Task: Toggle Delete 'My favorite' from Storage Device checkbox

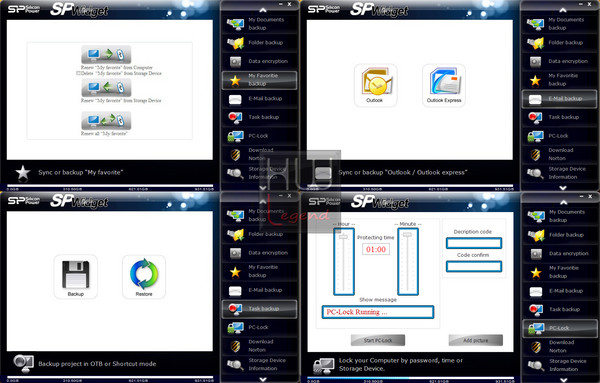Action: point(78,73)
